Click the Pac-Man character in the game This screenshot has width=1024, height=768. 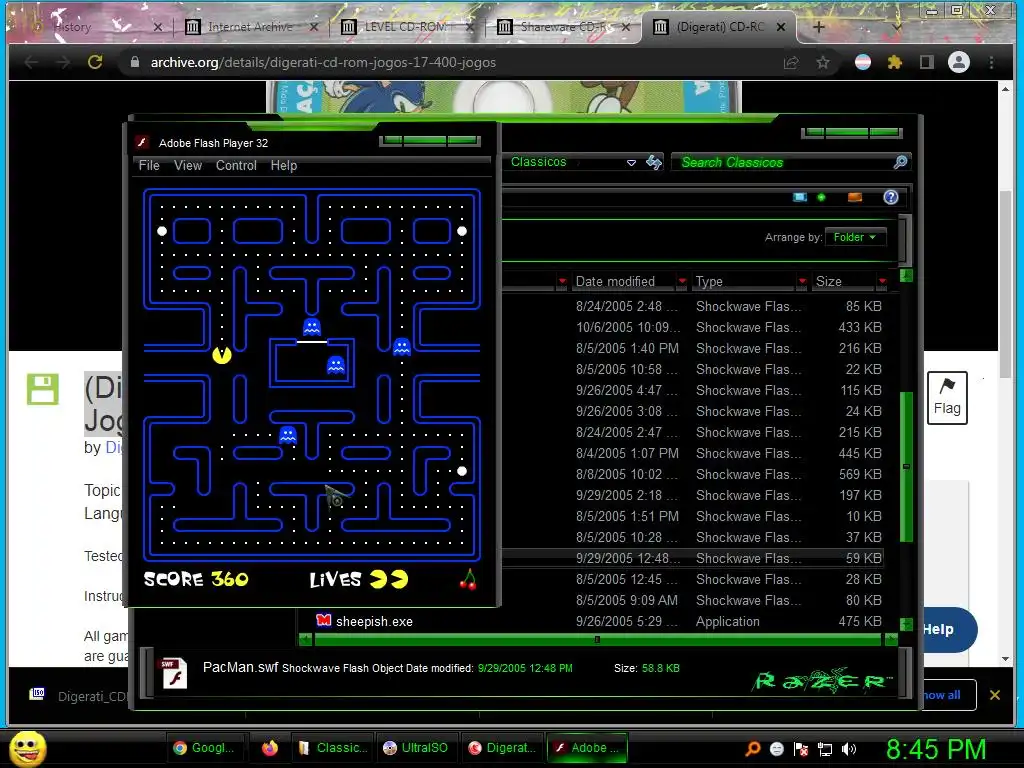tap(222, 355)
